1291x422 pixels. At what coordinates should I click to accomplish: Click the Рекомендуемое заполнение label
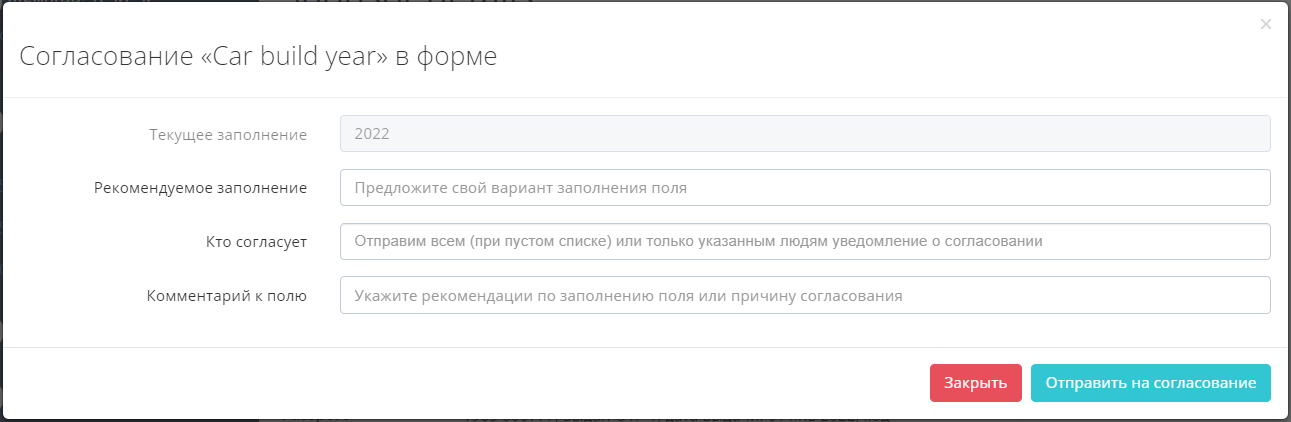tap(200, 187)
